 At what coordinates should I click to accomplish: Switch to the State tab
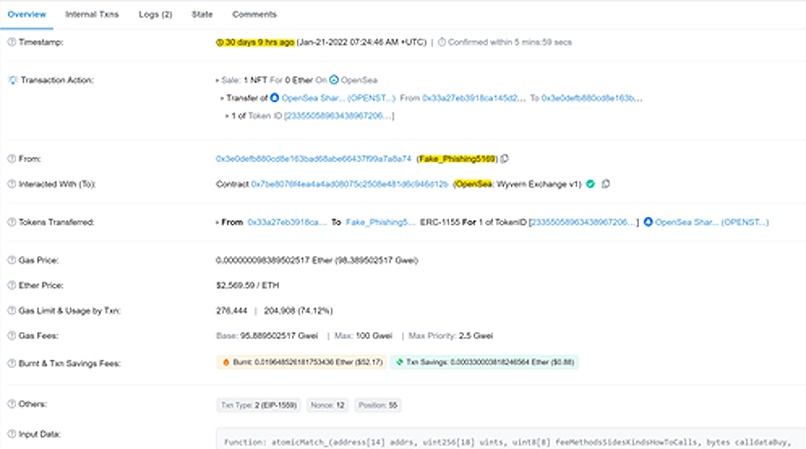[x=202, y=15]
